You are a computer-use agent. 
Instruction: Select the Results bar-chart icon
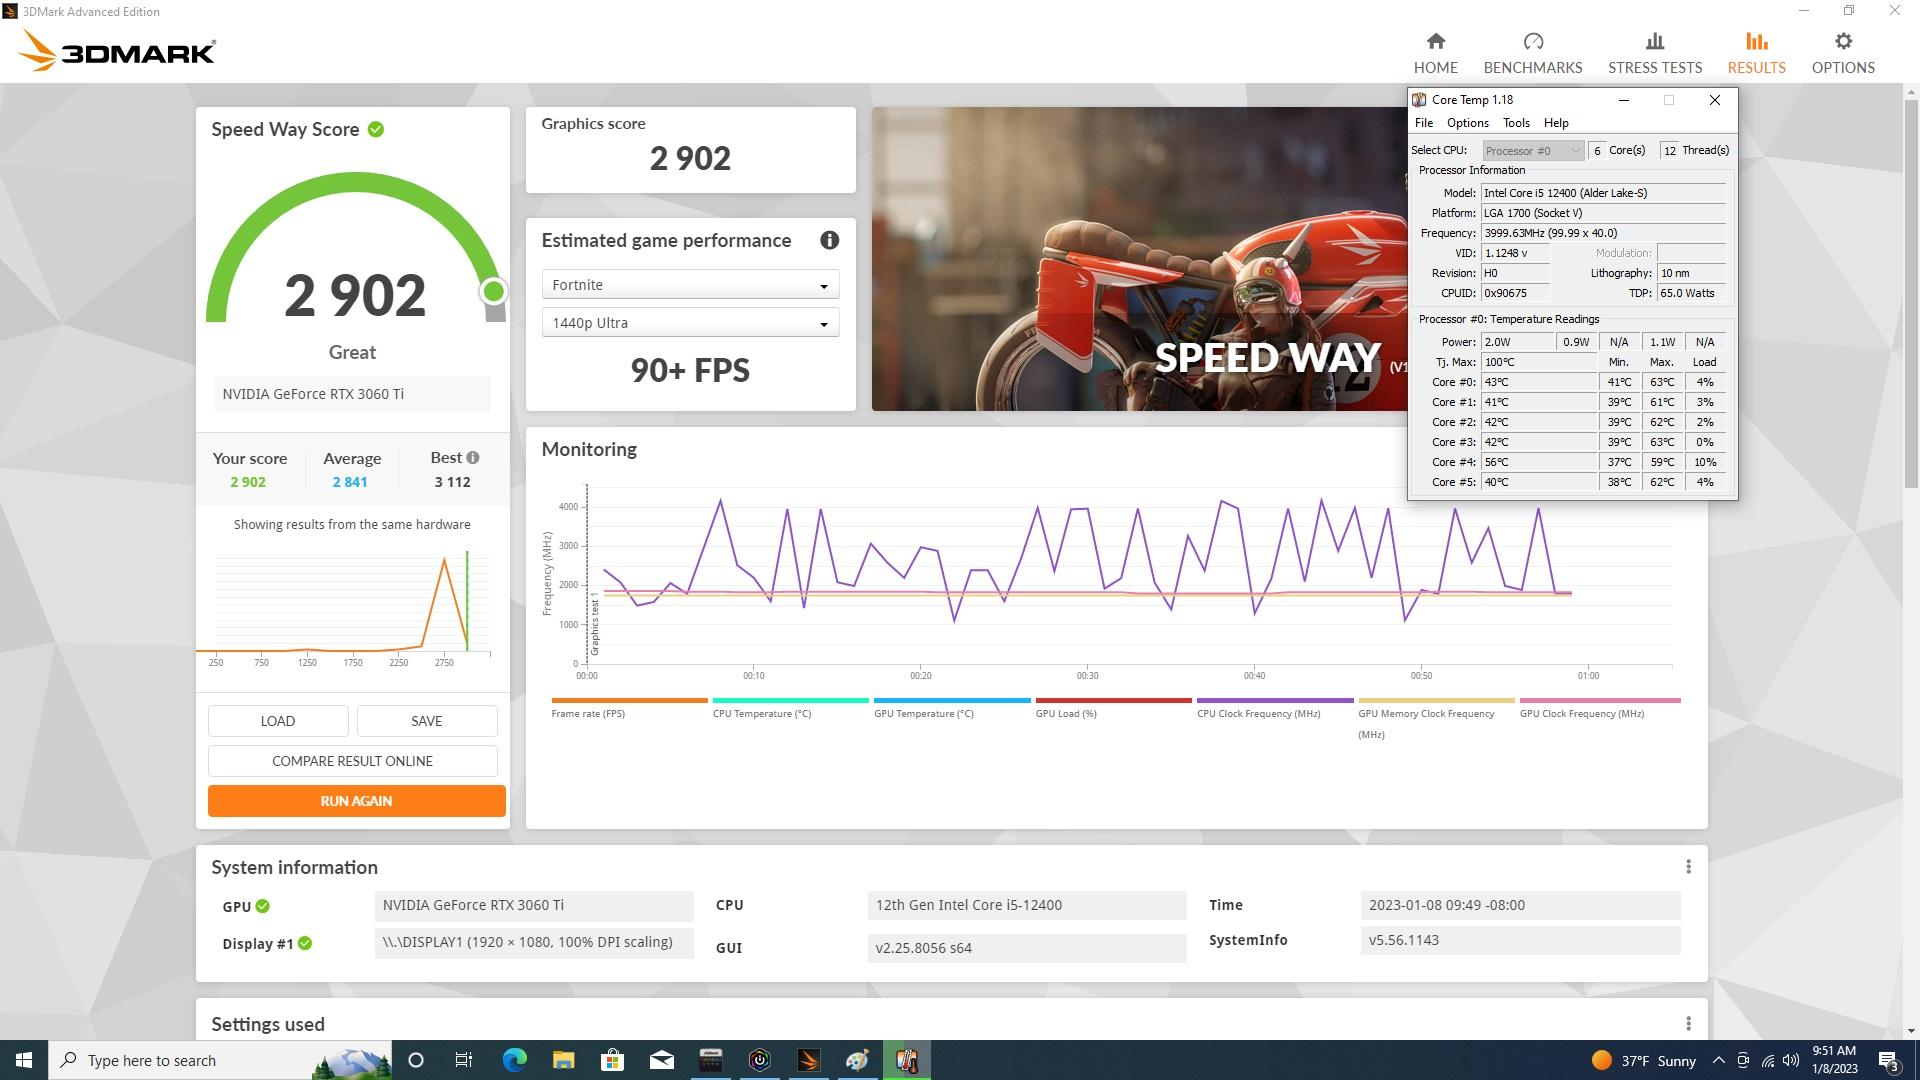click(1756, 42)
